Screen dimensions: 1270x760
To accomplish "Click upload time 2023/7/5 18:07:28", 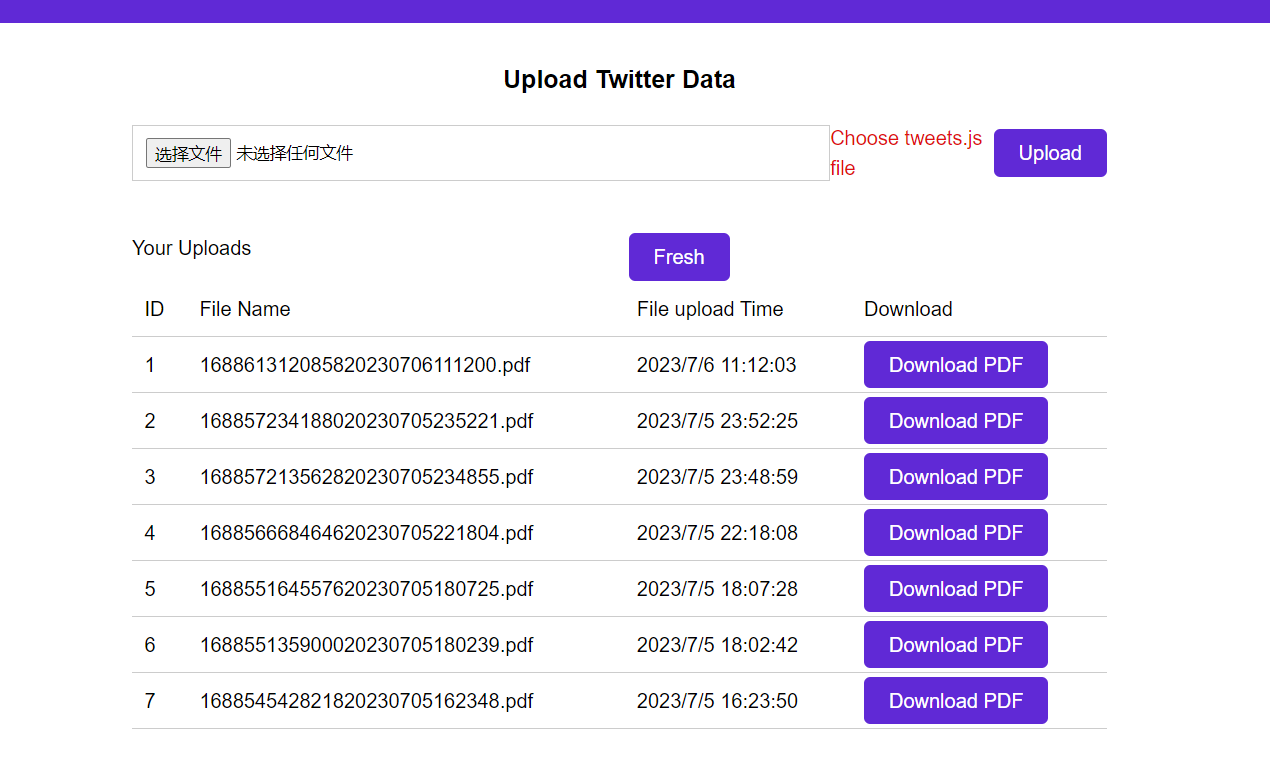I will pyautogui.click(x=718, y=589).
